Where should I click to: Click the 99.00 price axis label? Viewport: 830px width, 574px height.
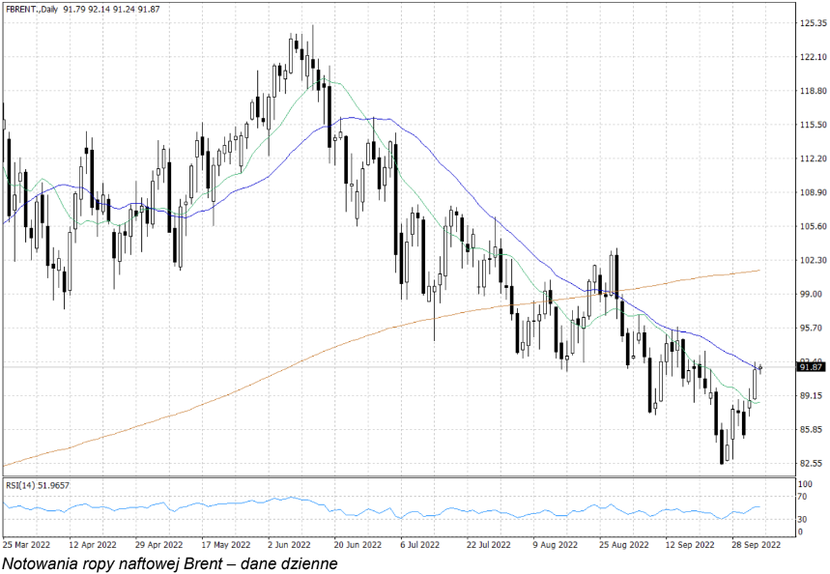[809, 294]
